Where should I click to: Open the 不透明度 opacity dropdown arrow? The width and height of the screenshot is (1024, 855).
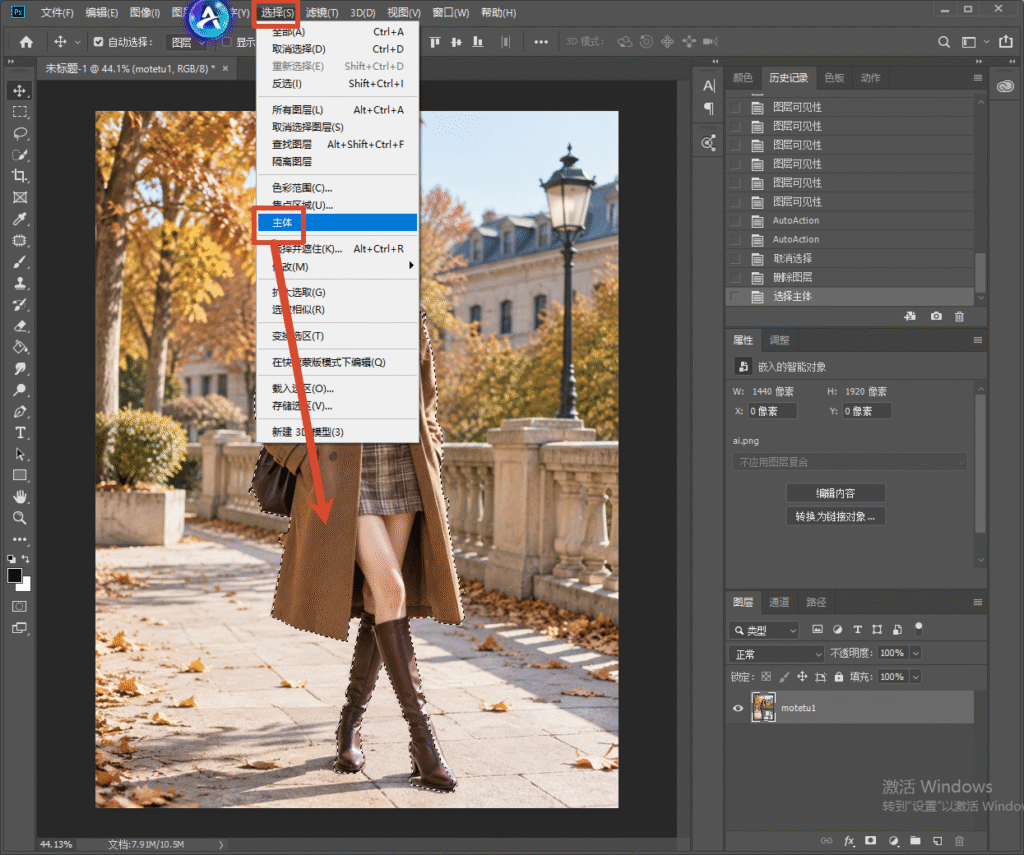coord(916,653)
